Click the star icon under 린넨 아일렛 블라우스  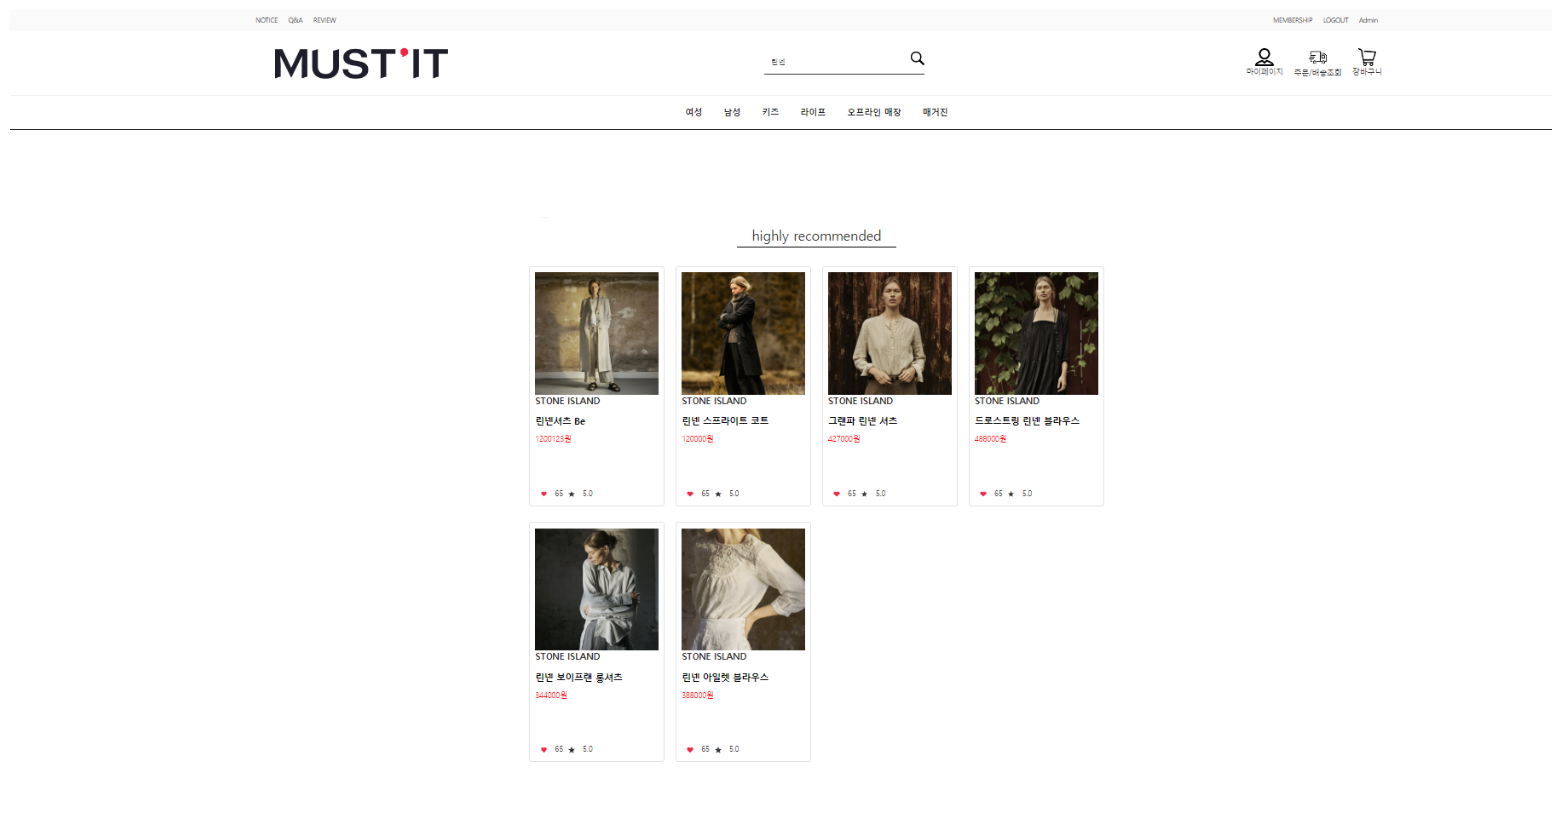tap(717, 749)
